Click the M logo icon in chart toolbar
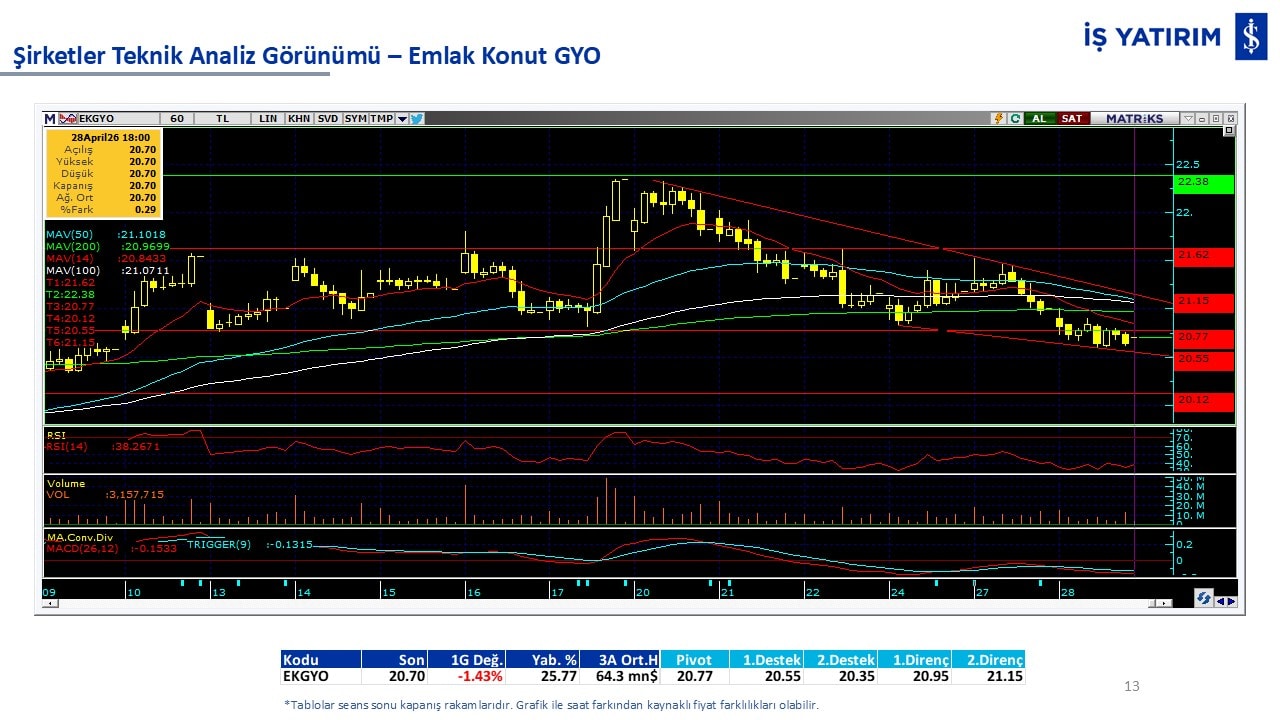The image size is (1280, 720). (x=50, y=118)
